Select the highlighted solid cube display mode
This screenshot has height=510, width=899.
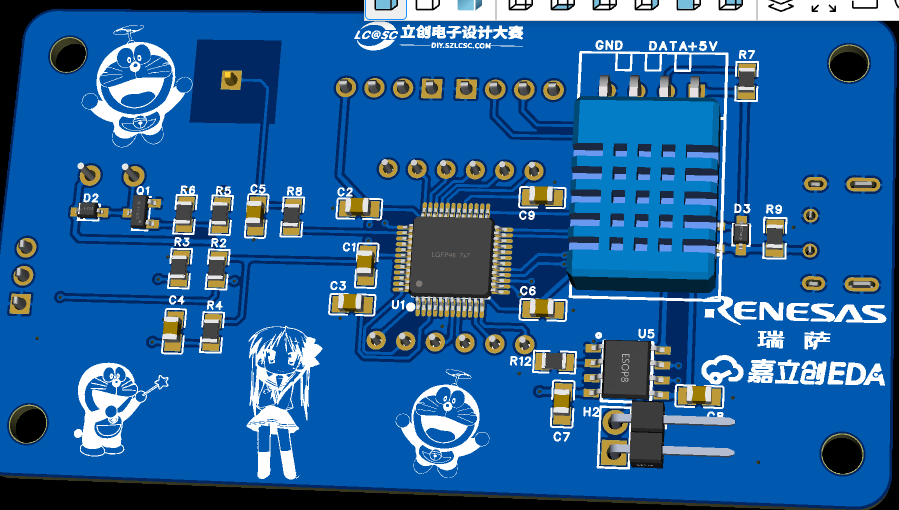point(385,7)
